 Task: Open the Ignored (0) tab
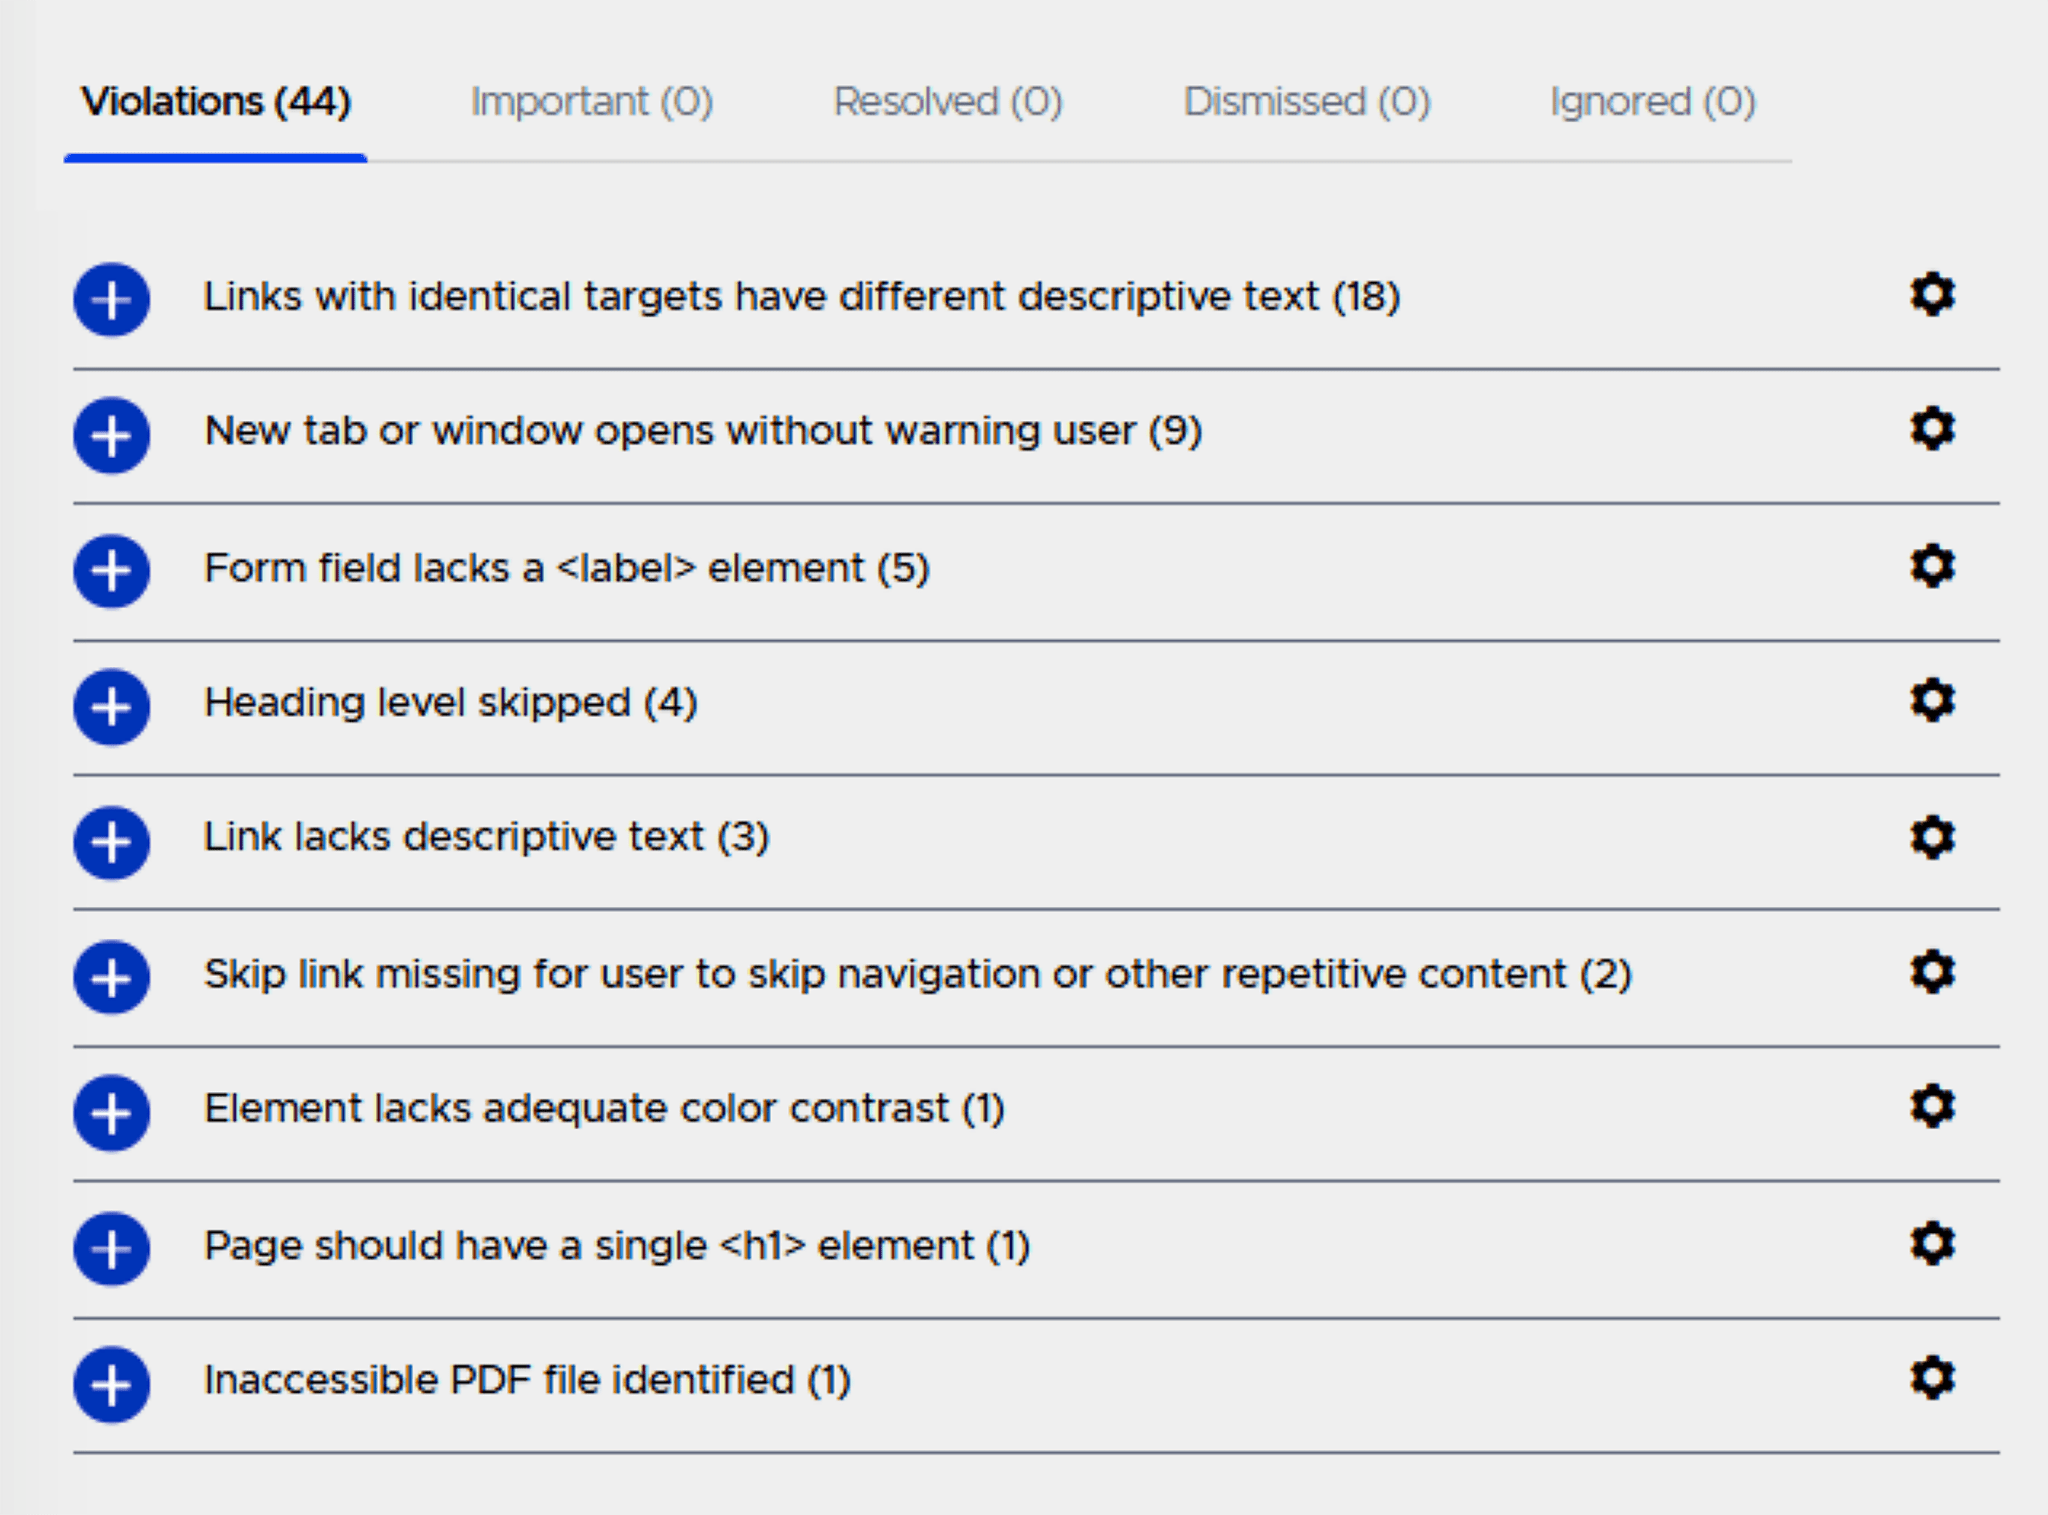(1652, 102)
